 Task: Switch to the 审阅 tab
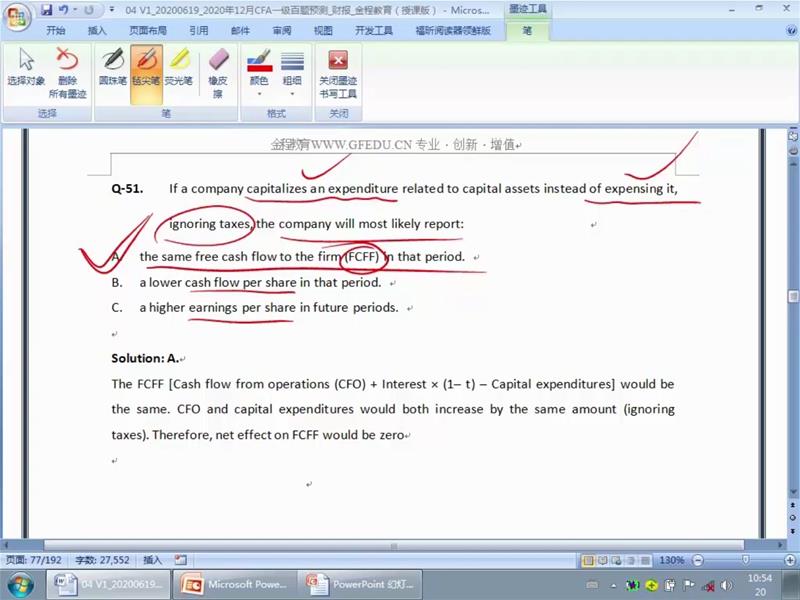click(282, 31)
